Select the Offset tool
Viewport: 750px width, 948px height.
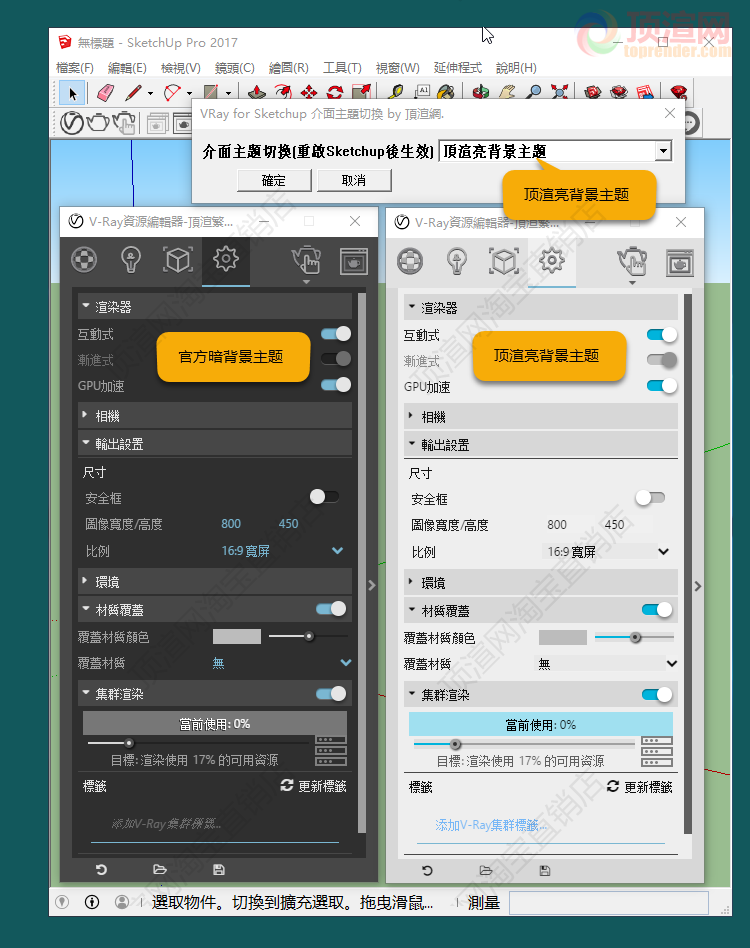coord(283,93)
